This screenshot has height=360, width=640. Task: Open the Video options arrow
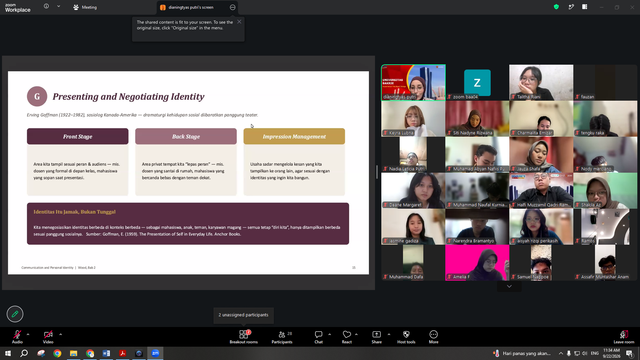[60, 334]
